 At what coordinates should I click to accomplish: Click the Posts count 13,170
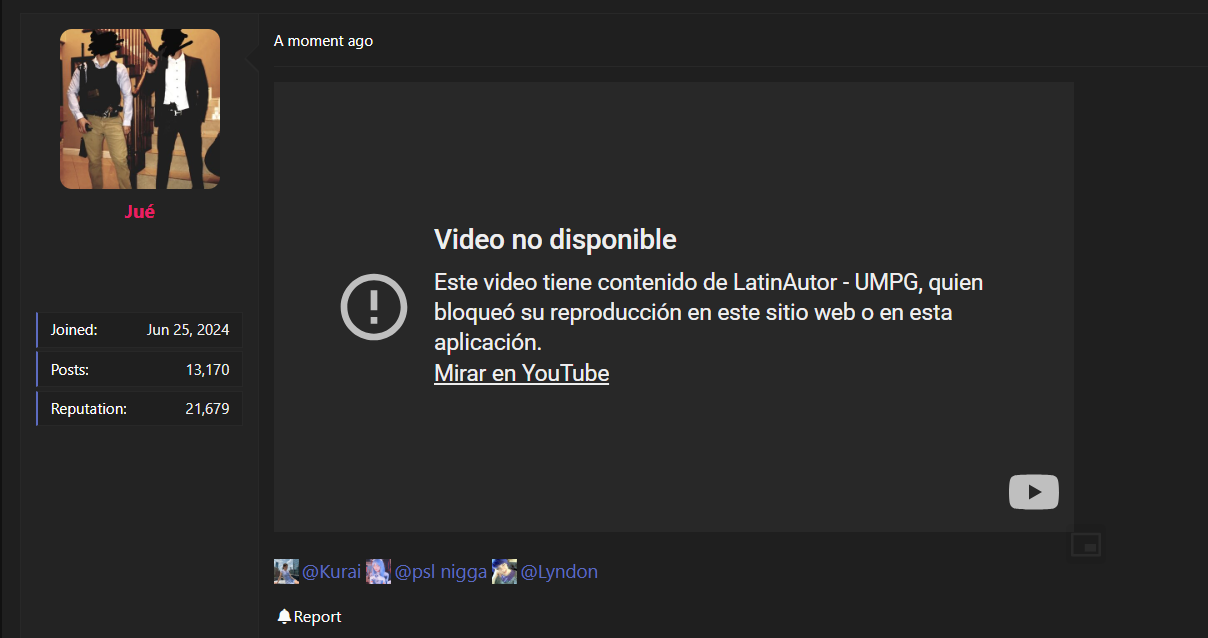click(x=207, y=370)
